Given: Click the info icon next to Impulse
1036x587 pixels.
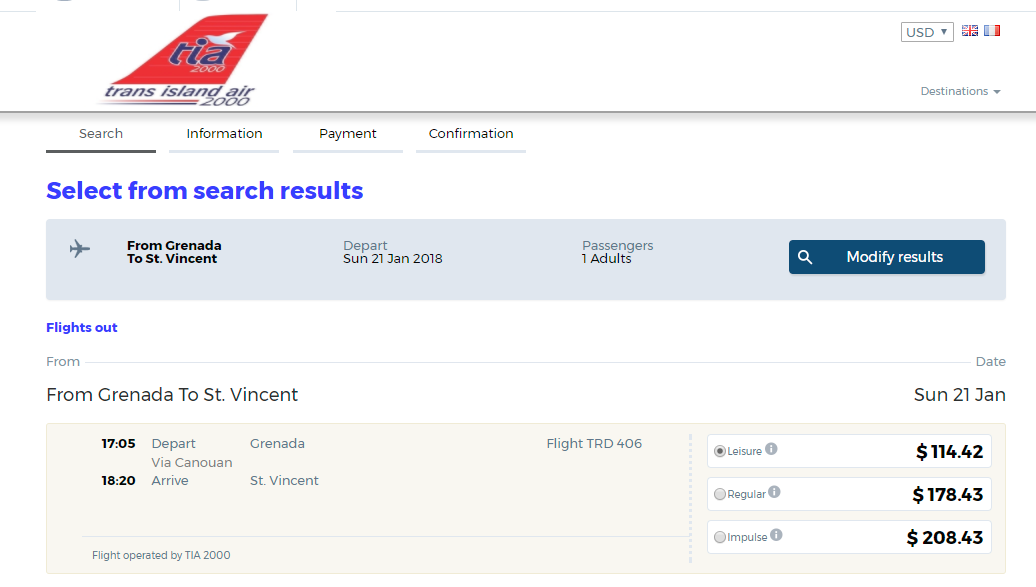Looking at the screenshot, I should tap(776, 535).
